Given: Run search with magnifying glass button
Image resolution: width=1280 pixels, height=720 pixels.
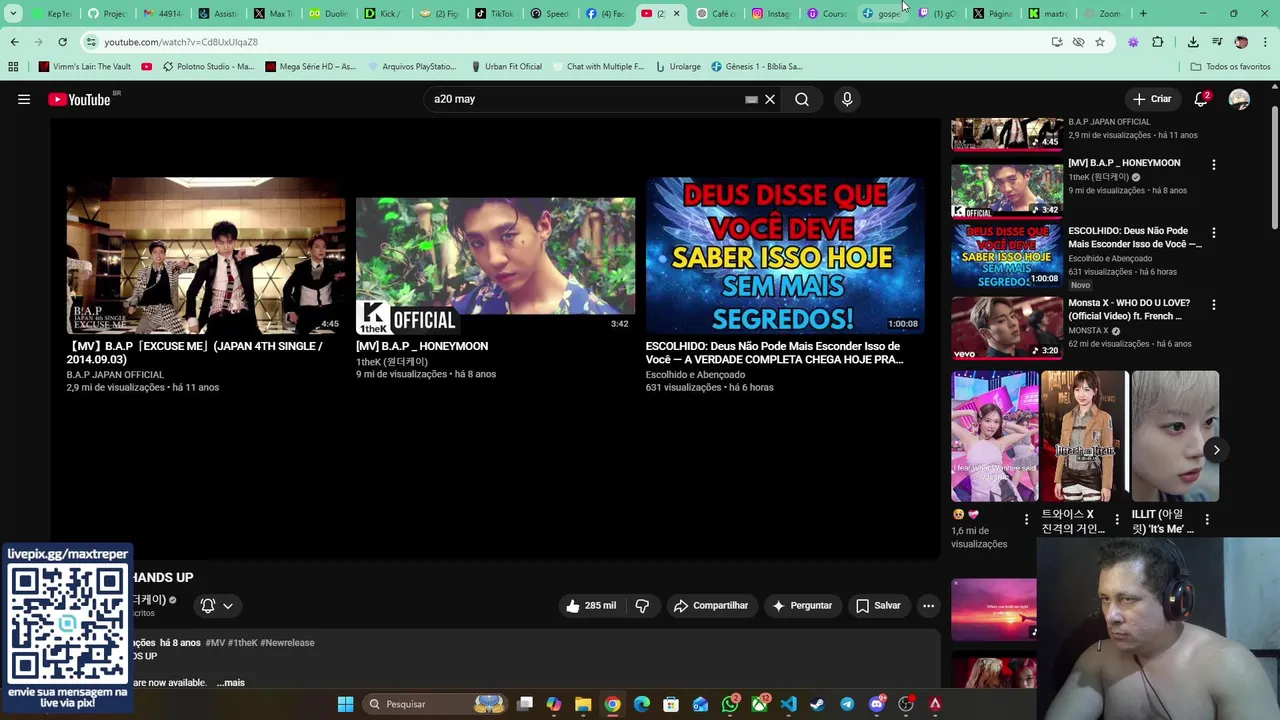Looking at the screenshot, I should point(802,99).
